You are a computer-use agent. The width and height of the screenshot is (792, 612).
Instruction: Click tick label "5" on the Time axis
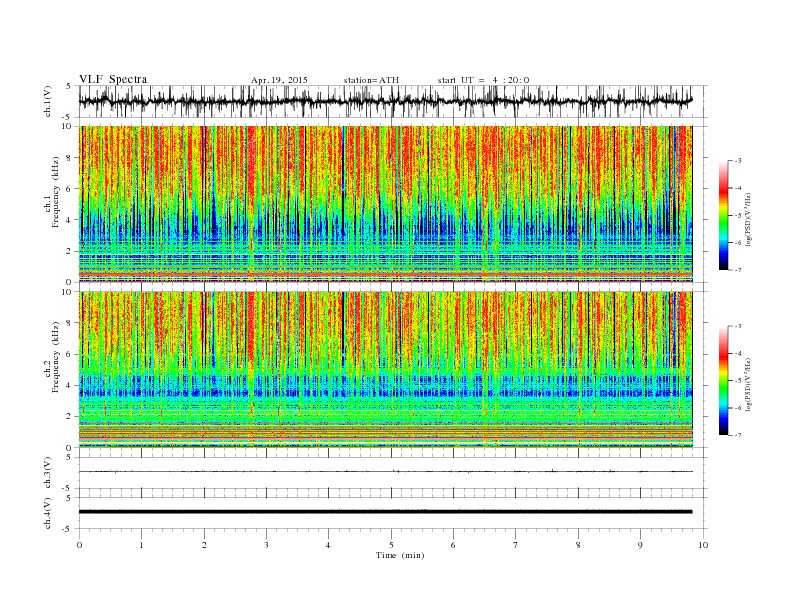click(391, 545)
